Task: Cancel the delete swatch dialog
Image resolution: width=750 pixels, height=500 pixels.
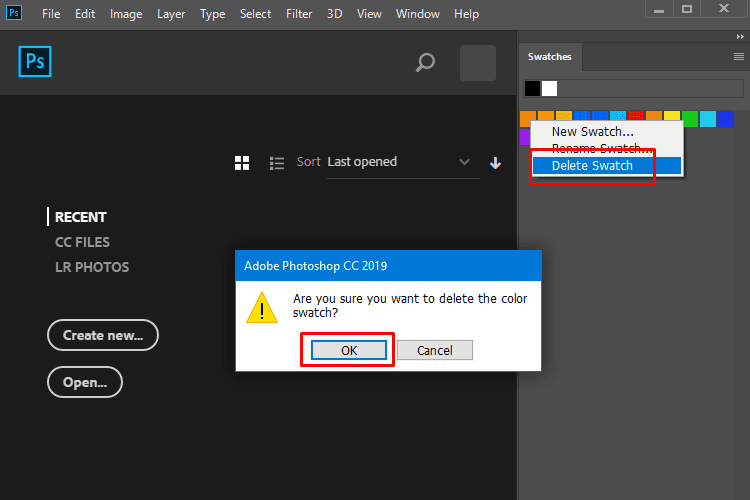Action: click(435, 350)
